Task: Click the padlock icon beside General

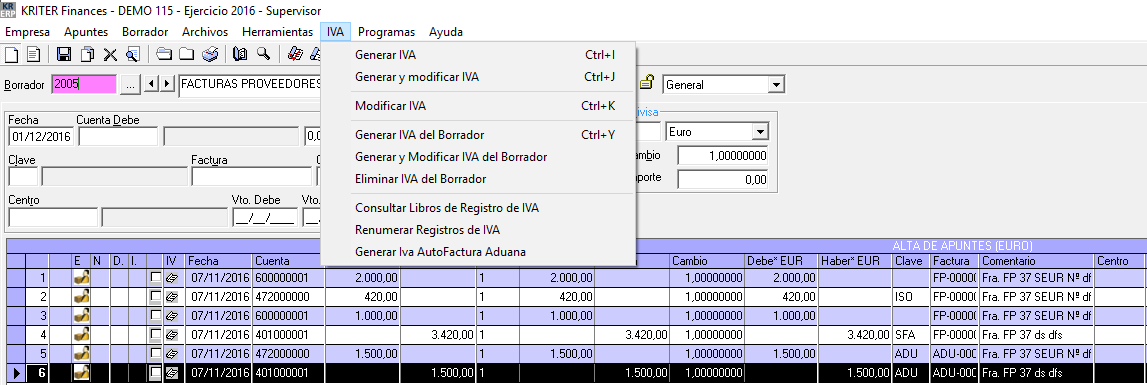Action: [647, 83]
